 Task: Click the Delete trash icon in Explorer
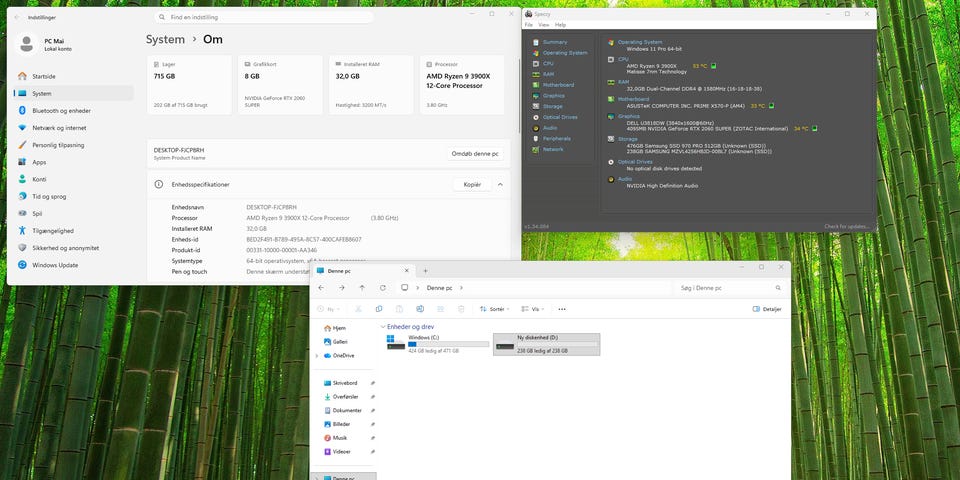tap(462, 309)
